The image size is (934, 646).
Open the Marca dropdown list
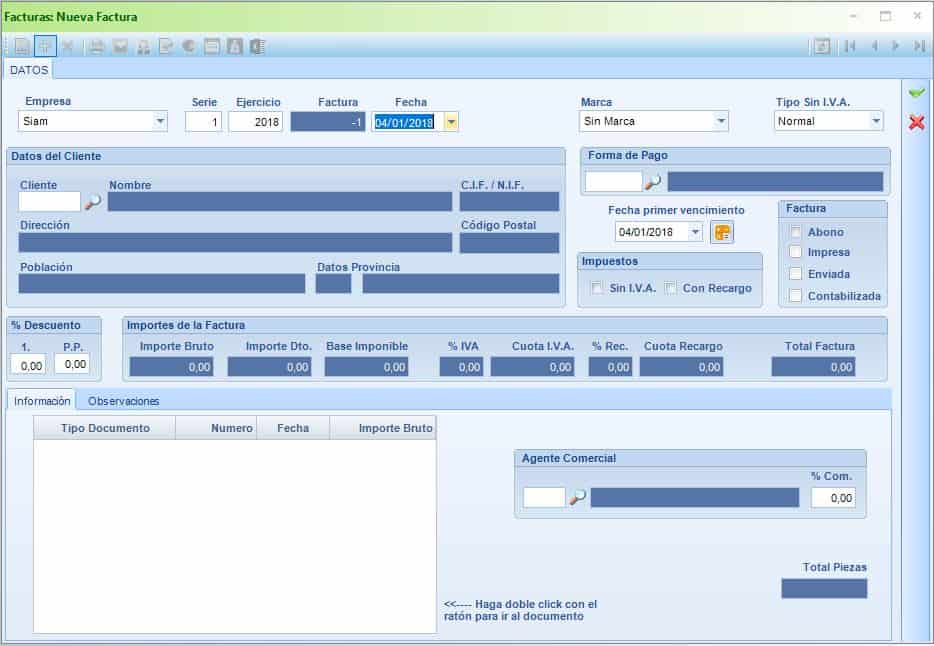pyautogui.click(x=721, y=121)
